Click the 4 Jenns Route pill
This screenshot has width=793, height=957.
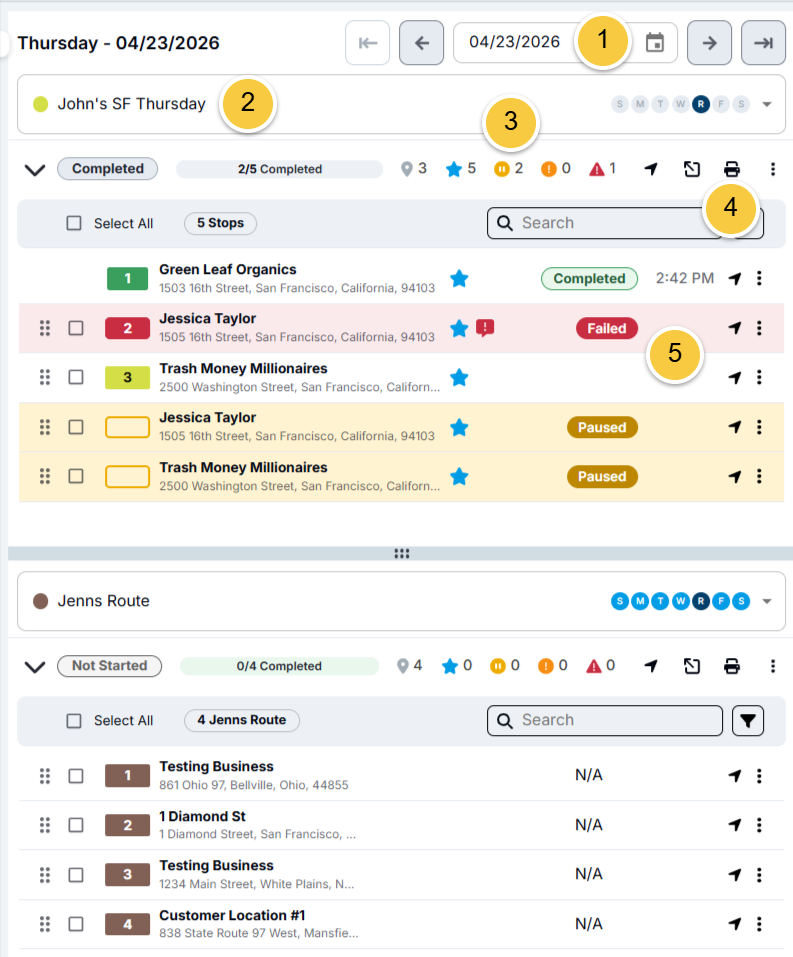(242, 720)
